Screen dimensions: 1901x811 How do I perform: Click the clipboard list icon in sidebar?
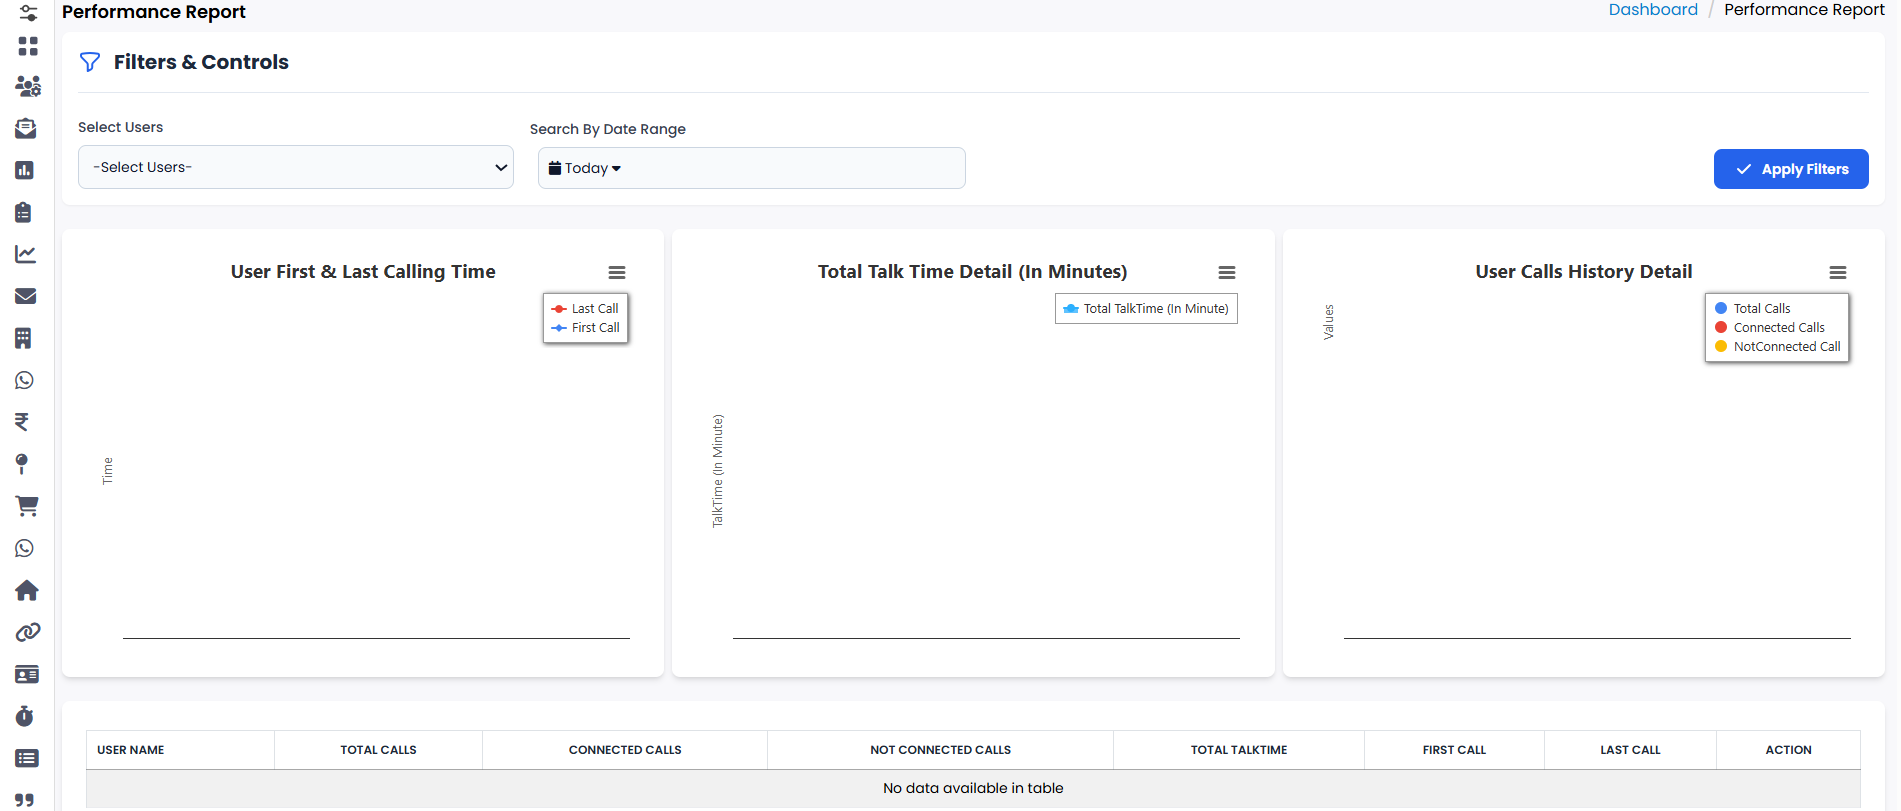(x=24, y=212)
